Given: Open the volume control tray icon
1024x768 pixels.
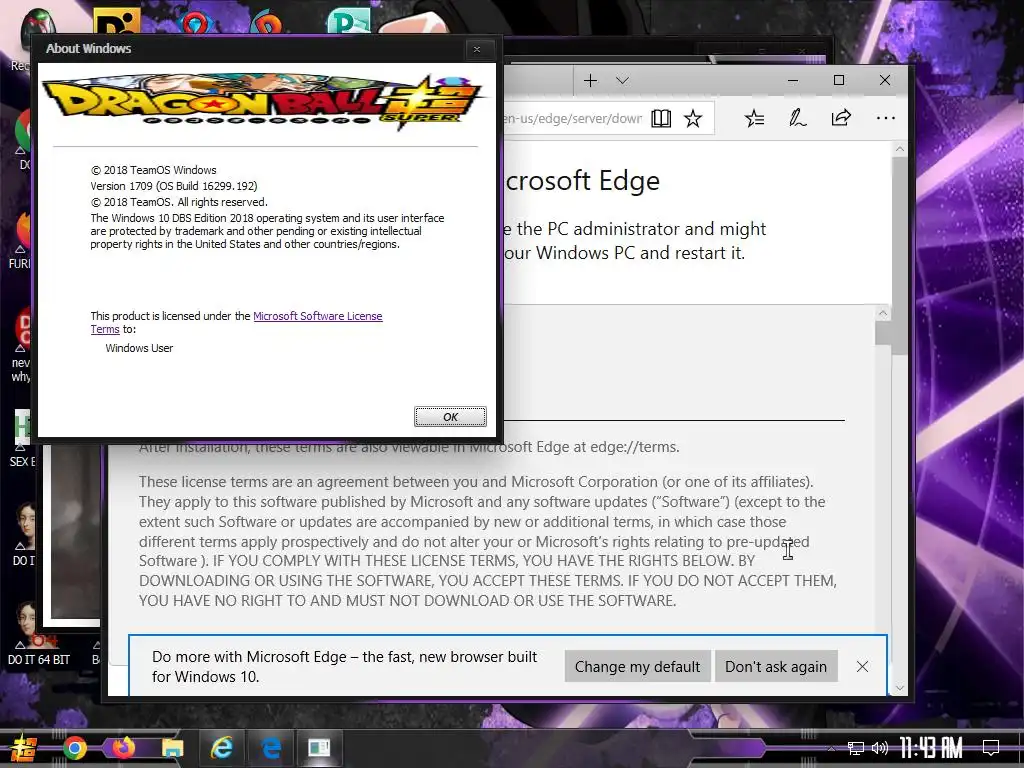Looking at the screenshot, I should pyautogui.click(x=880, y=748).
